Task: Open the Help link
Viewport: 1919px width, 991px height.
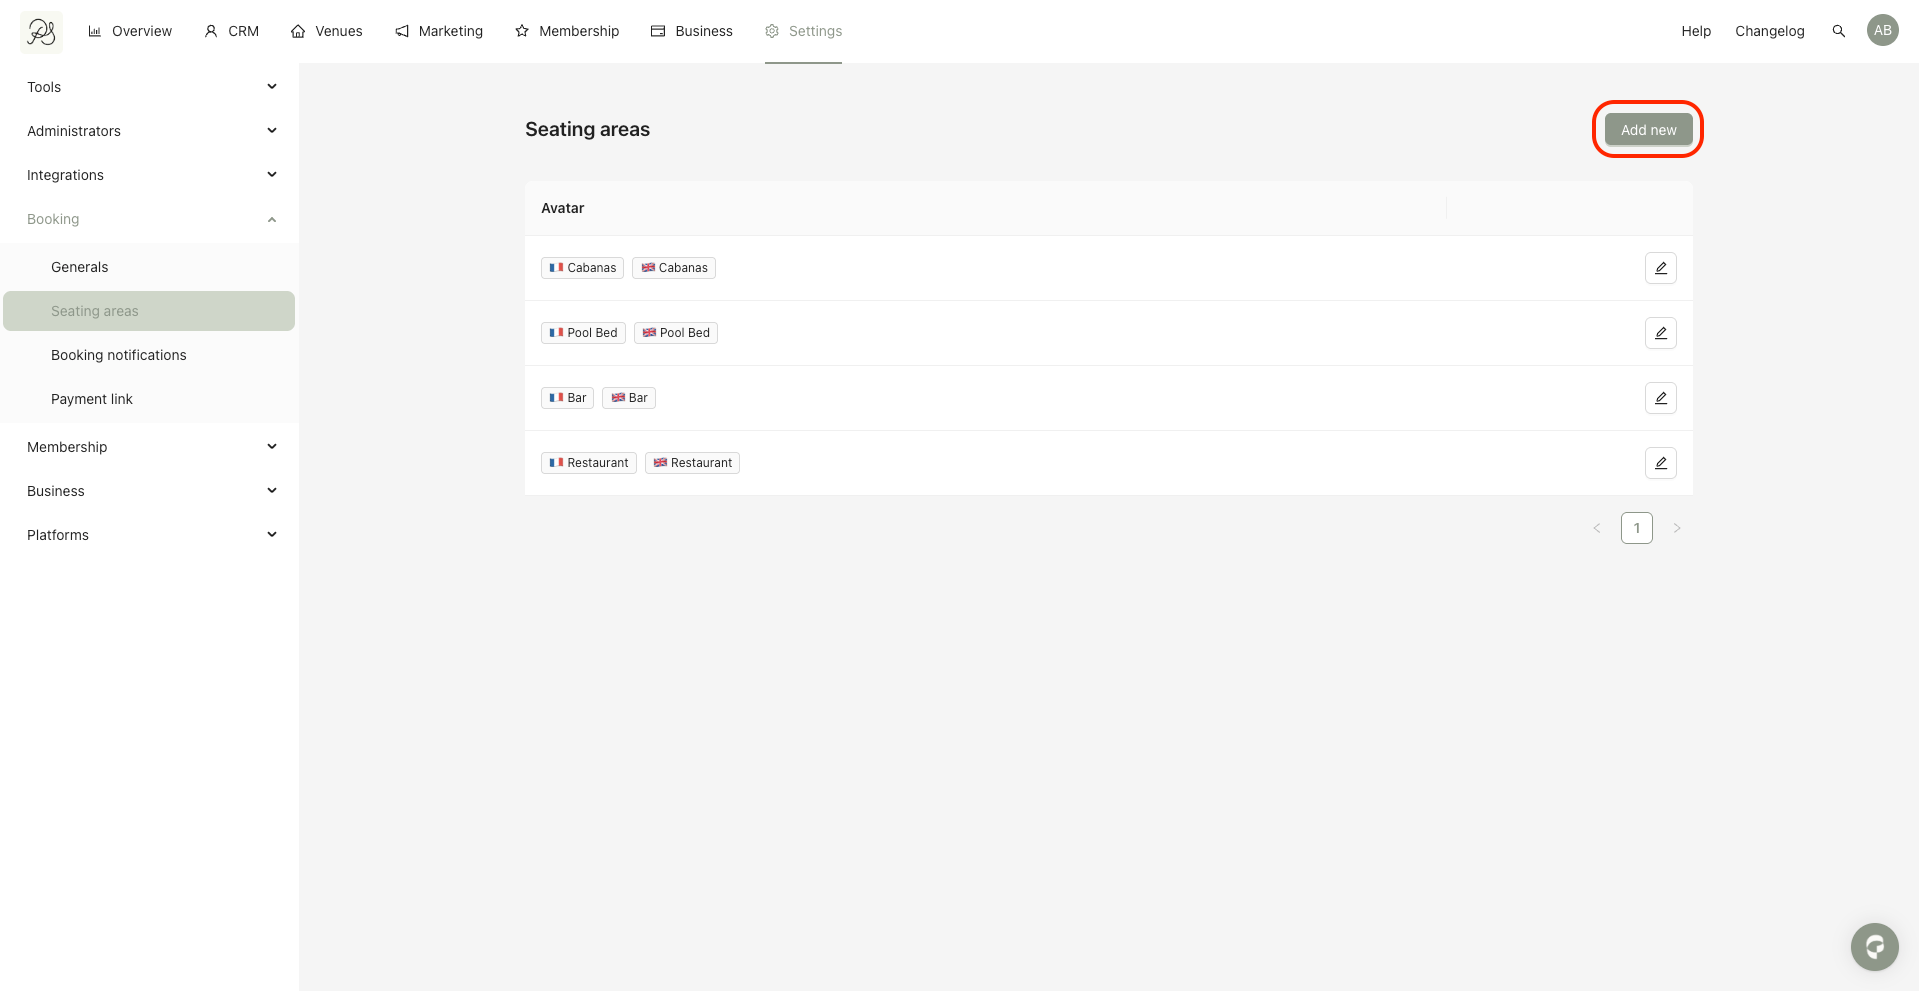Action: click(x=1696, y=31)
